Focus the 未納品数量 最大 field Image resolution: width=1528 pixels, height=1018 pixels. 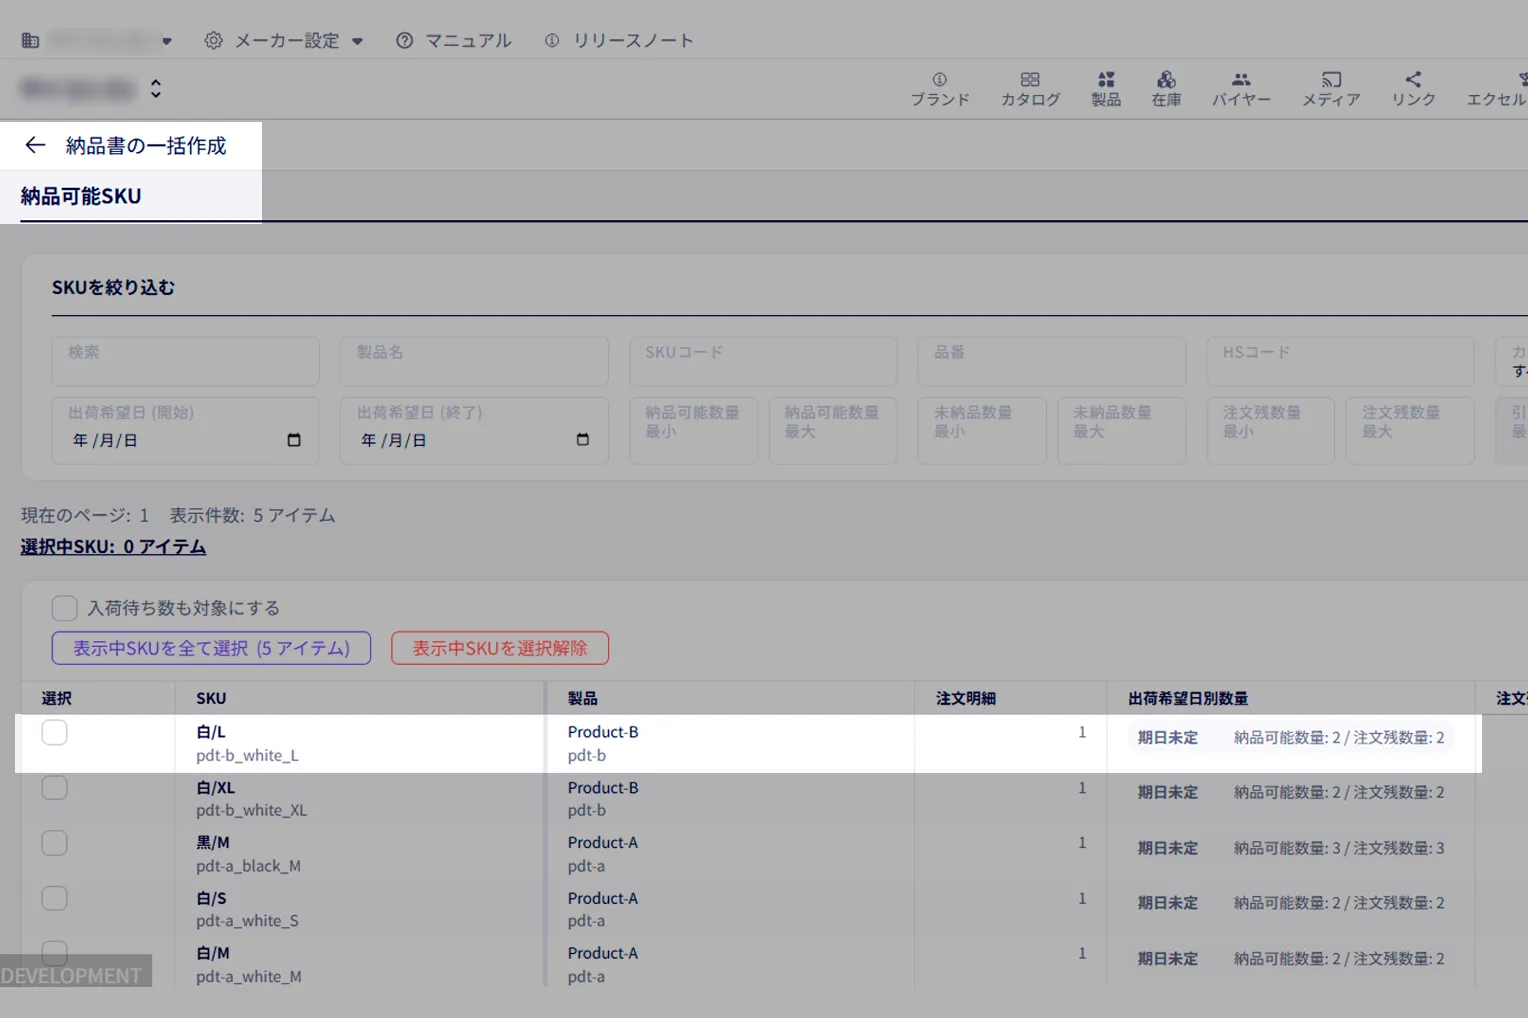(1122, 431)
